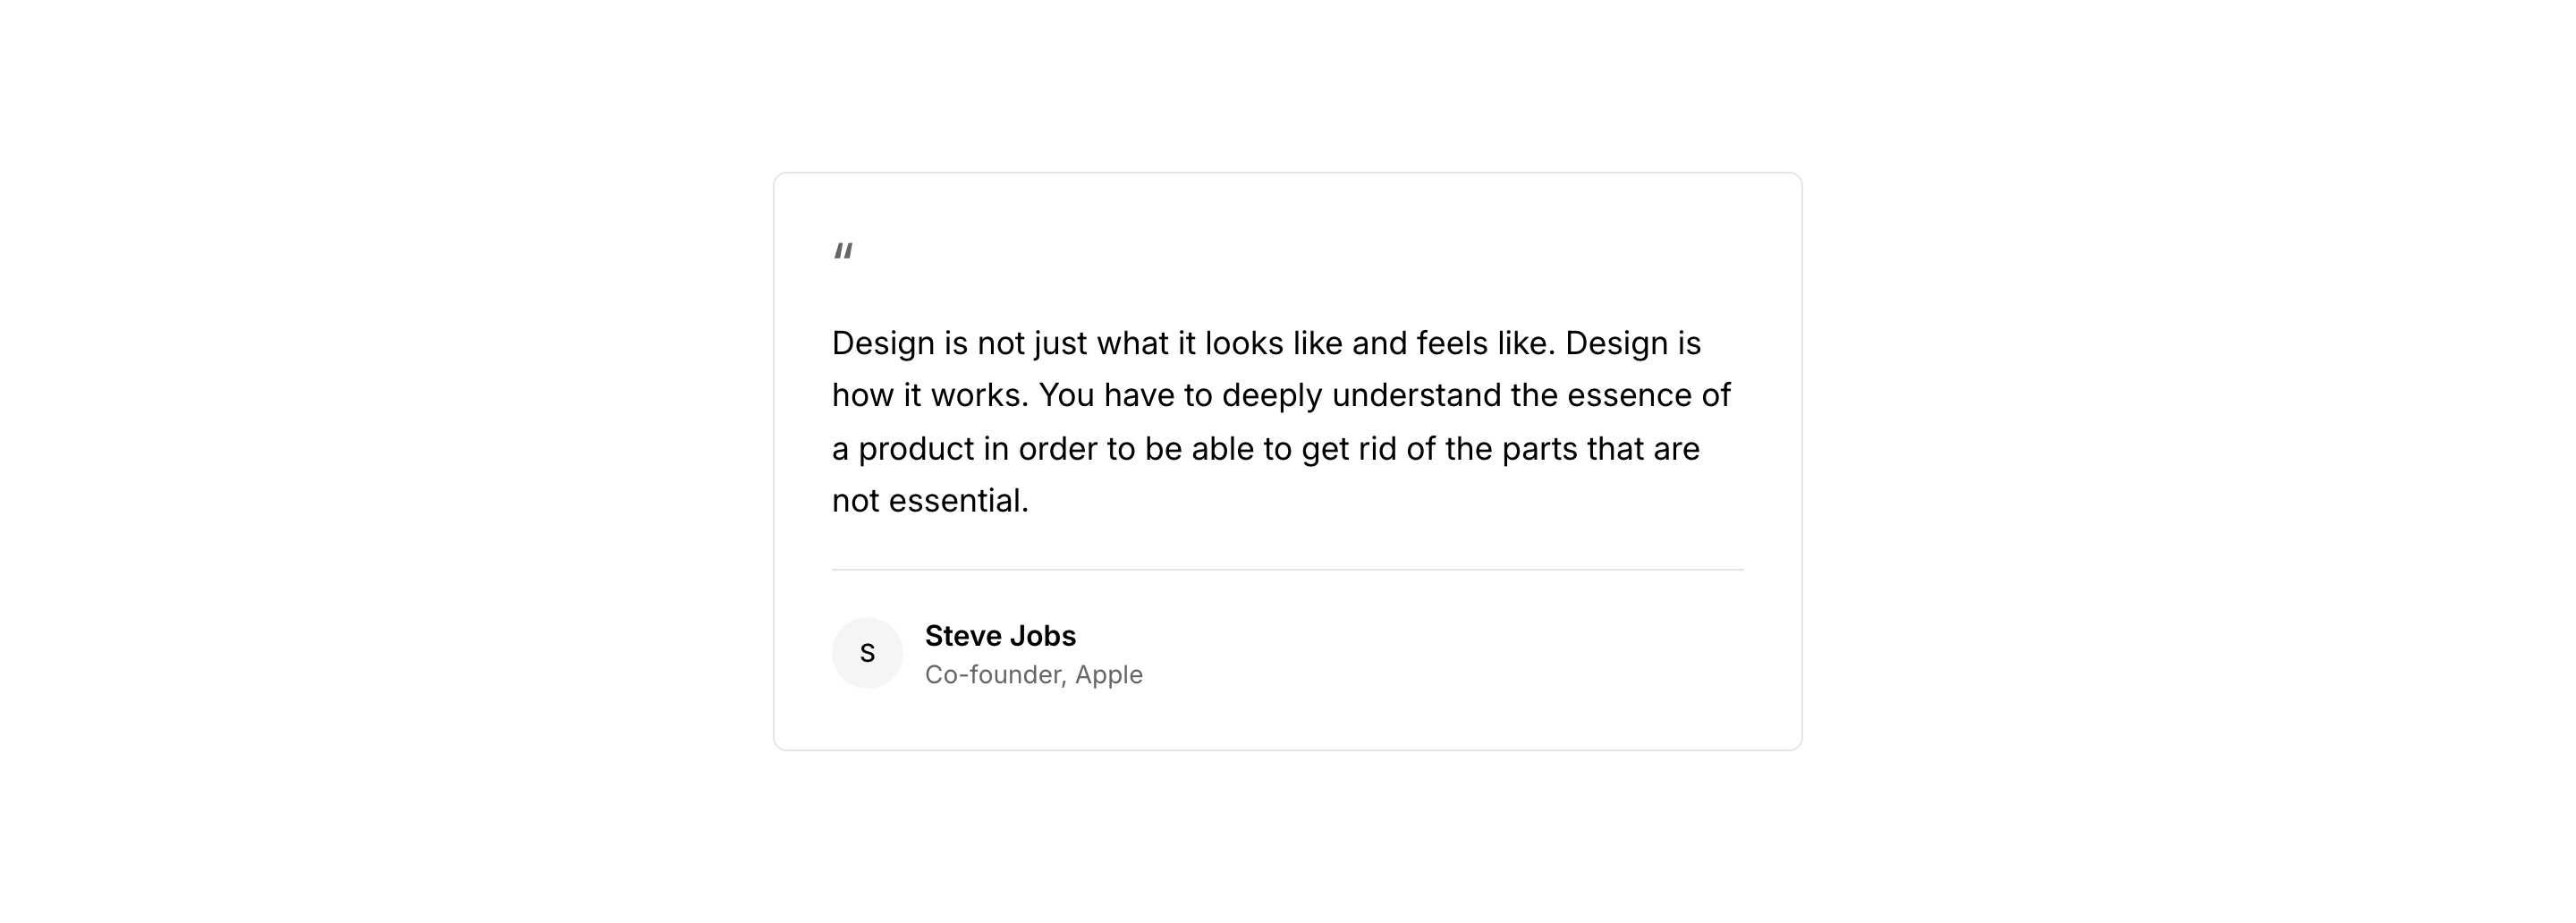Click the quotation mark icon
The image size is (2576, 923).
[x=843, y=251]
